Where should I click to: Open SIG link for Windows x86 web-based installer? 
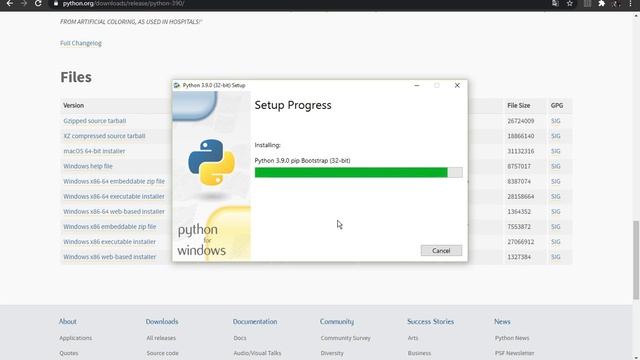556,257
